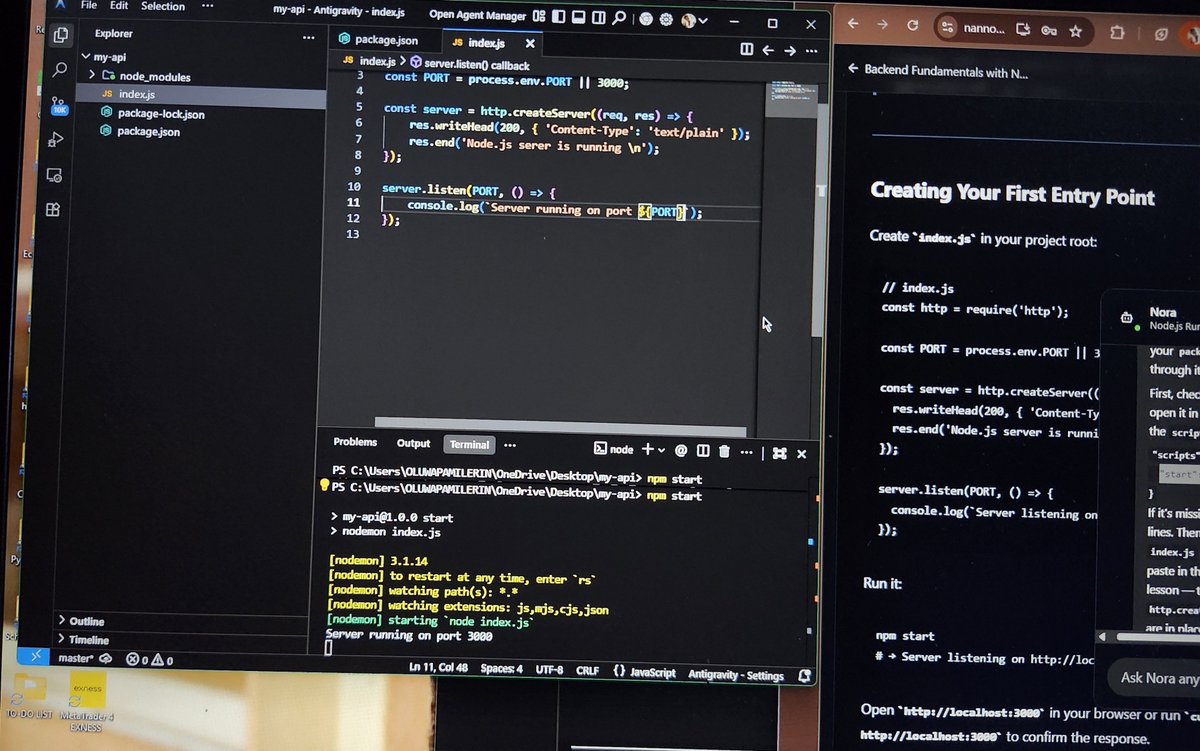Split the terminal
Viewport: 1200px width, 751px height.
(703, 451)
